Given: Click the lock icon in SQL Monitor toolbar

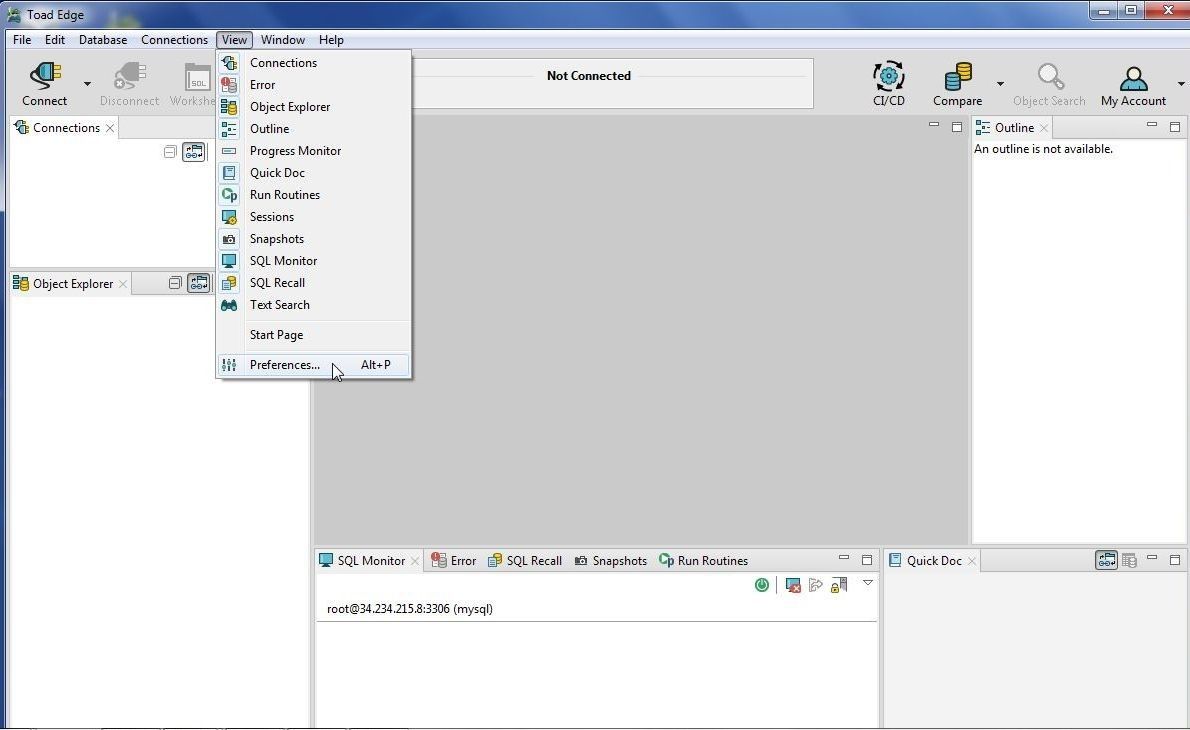Looking at the screenshot, I should [x=839, y=585].
